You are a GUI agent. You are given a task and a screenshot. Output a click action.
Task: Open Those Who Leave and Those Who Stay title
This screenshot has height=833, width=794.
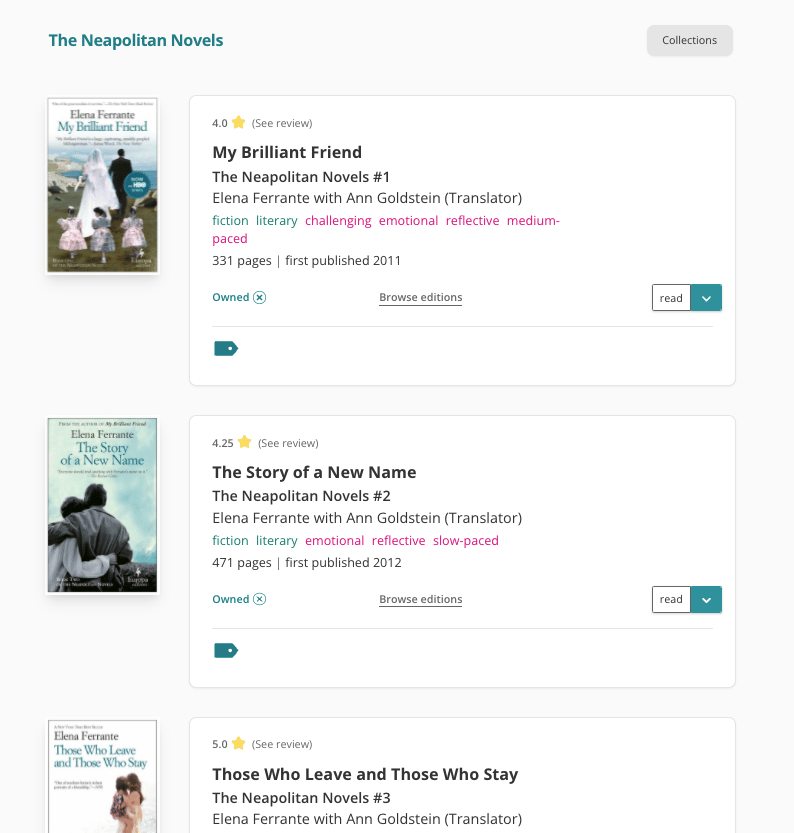(365, 775)
